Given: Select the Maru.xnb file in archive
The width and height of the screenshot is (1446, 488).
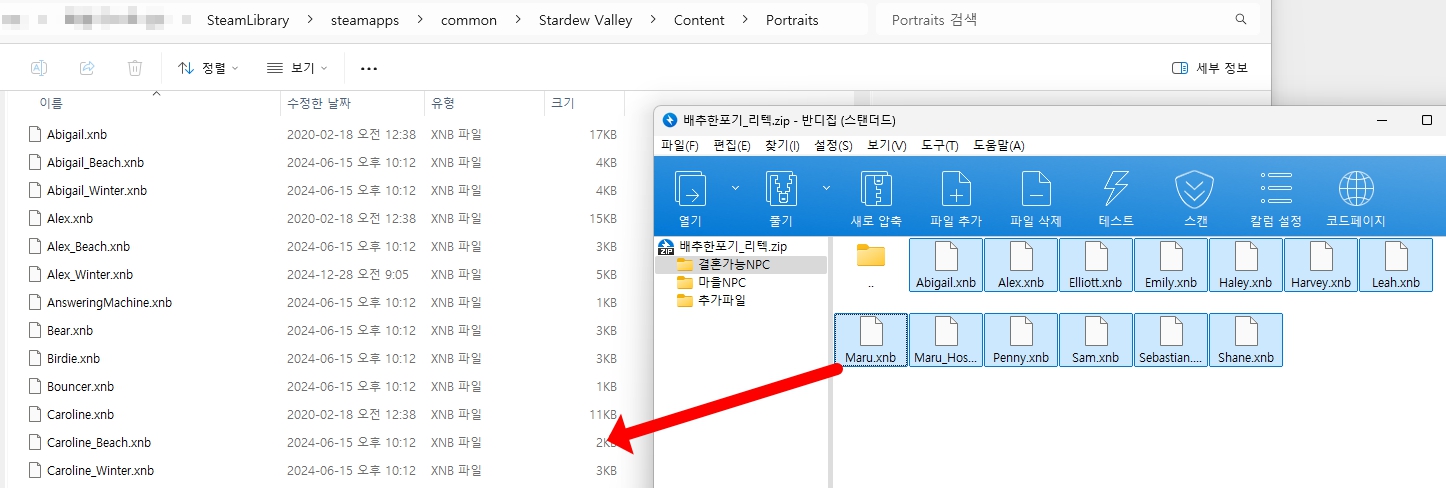Looking at the screenshot, I should tap(871, 340).
